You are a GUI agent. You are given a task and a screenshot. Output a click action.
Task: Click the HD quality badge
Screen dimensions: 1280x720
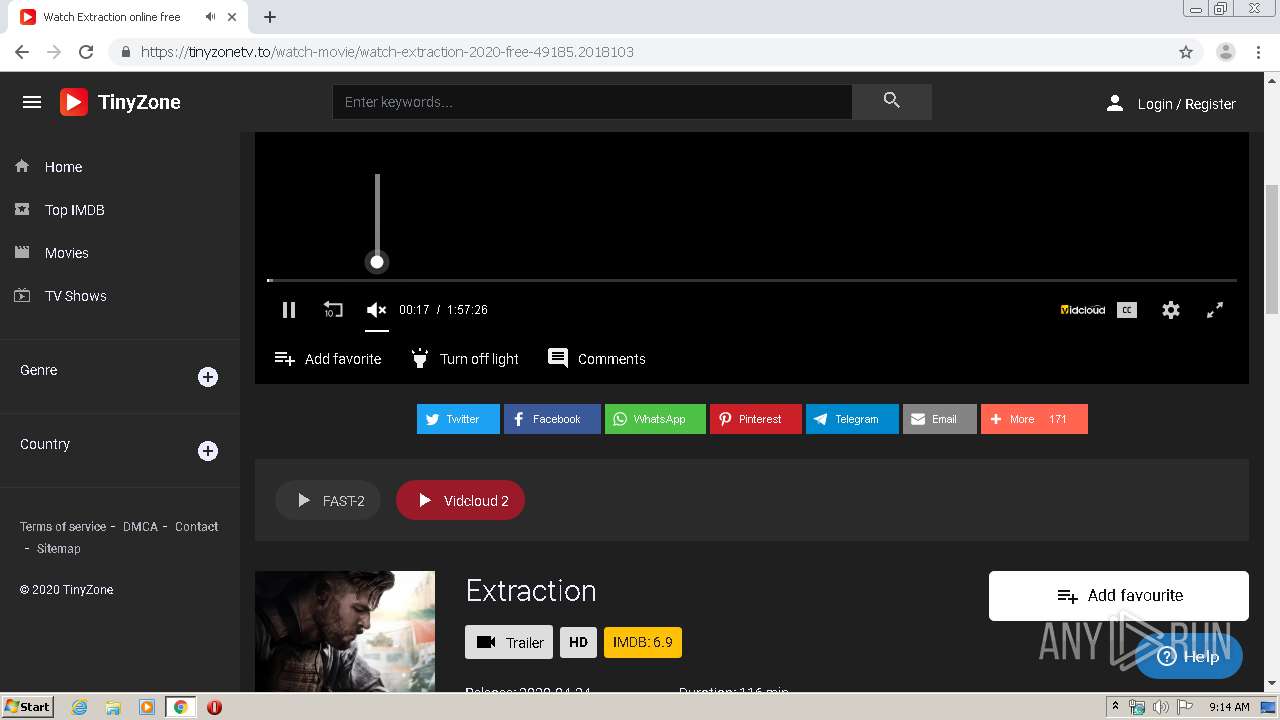(578, 642)
